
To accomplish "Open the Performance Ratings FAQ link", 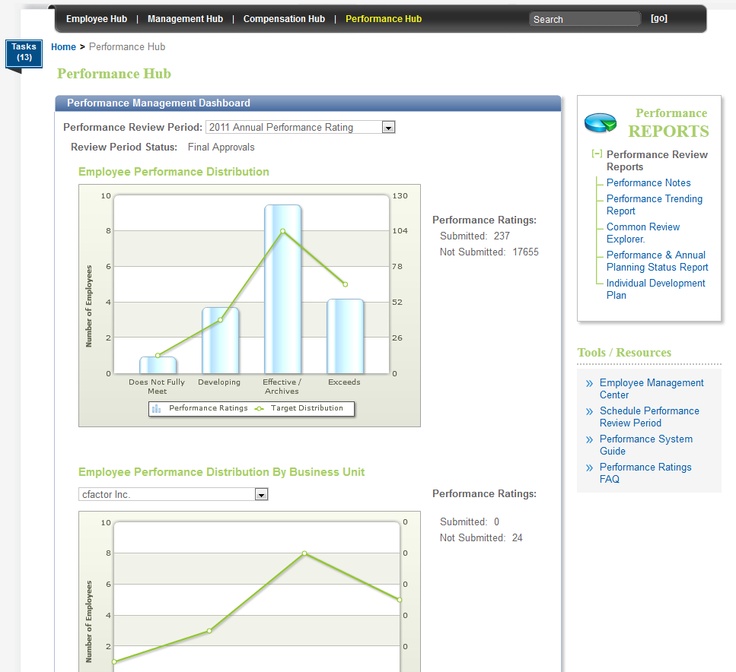I will [645, 473].
